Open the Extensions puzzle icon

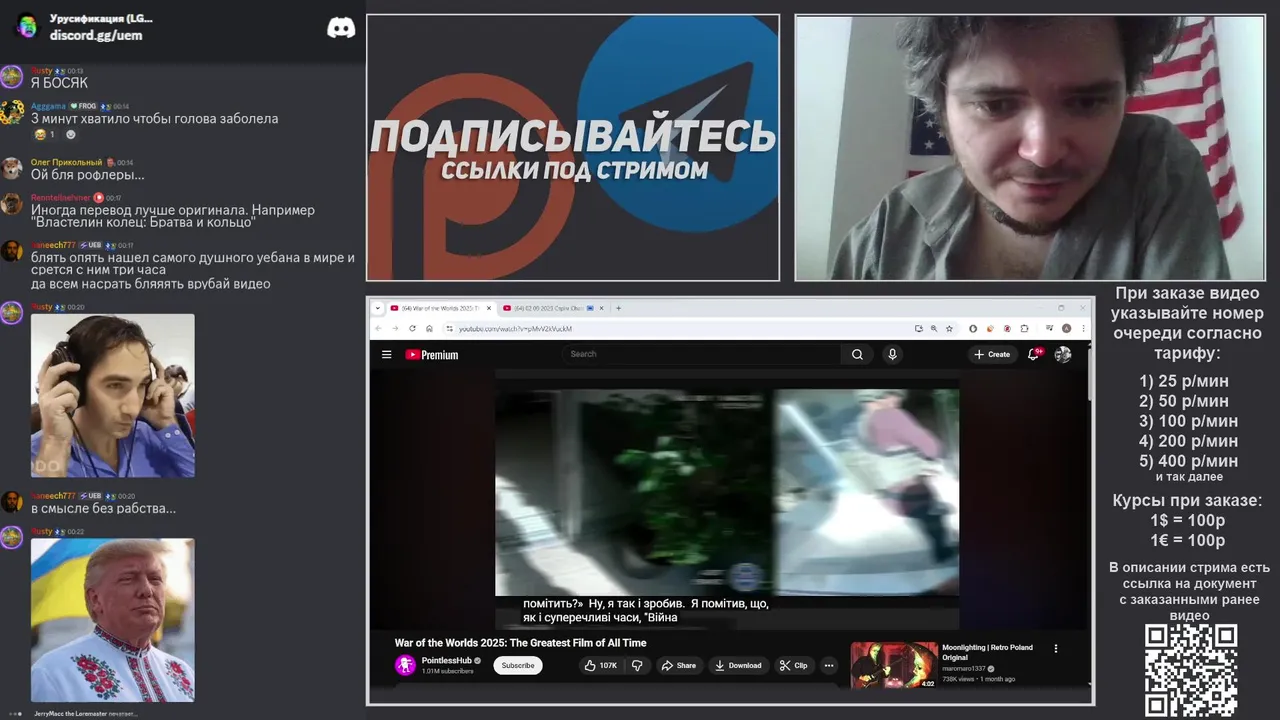tap(1024, 328)
